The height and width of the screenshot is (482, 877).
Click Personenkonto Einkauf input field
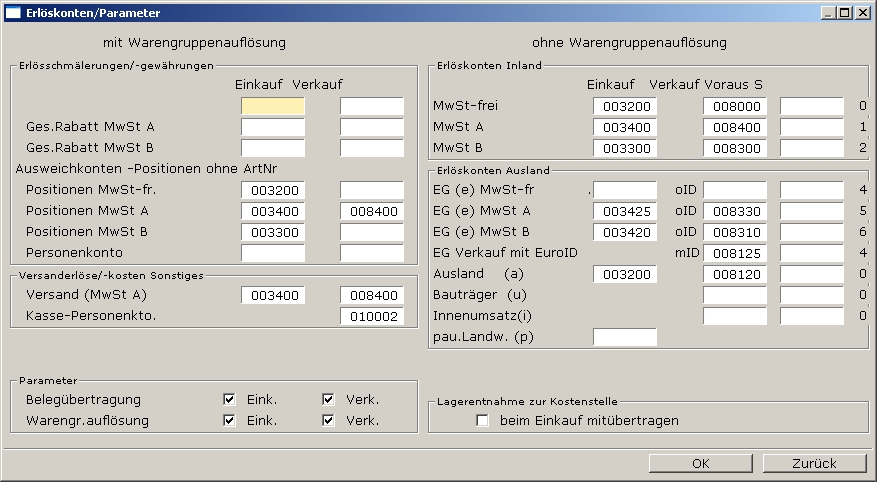tap(273, 253)
